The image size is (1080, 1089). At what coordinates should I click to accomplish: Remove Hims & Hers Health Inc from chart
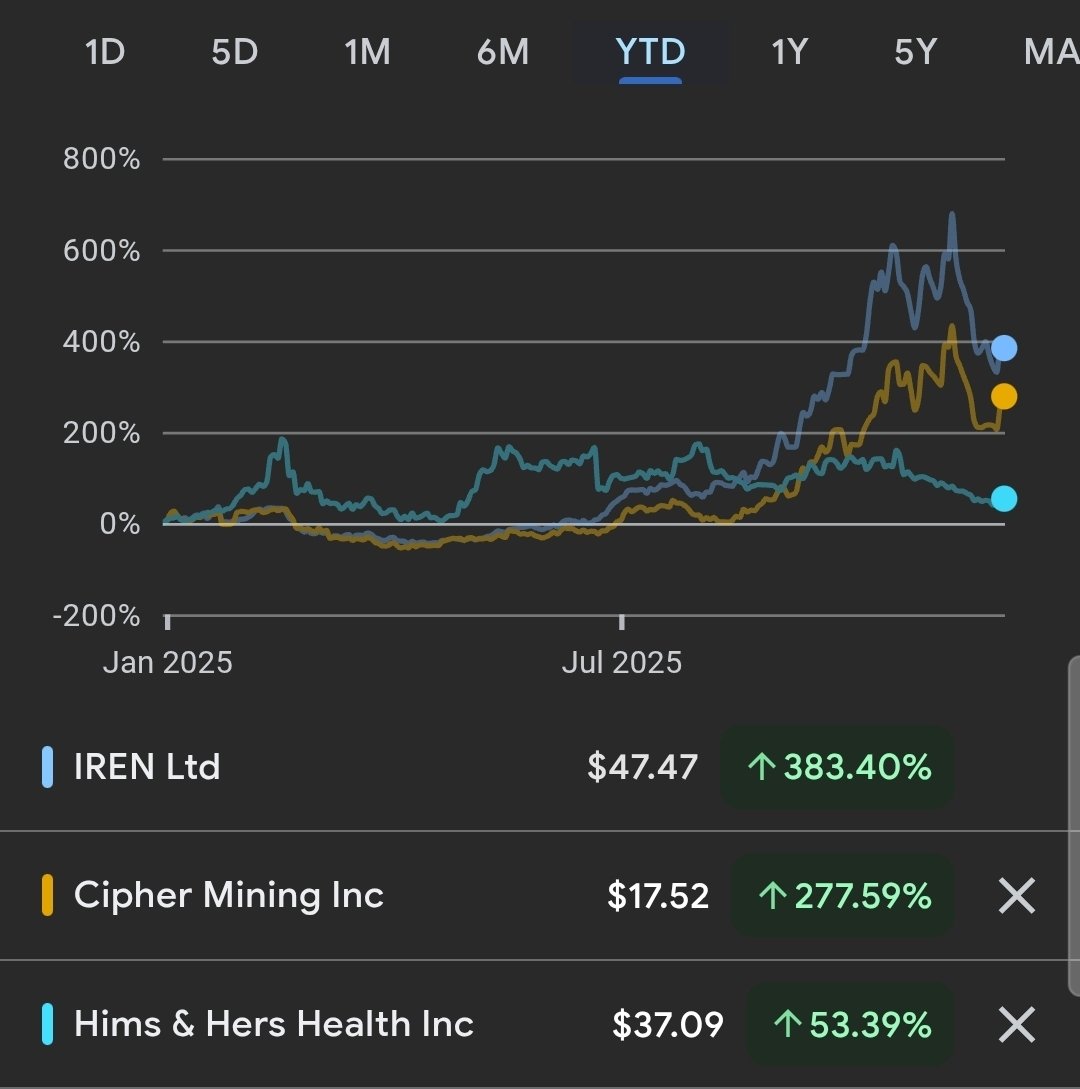tap(1016, 1024)
